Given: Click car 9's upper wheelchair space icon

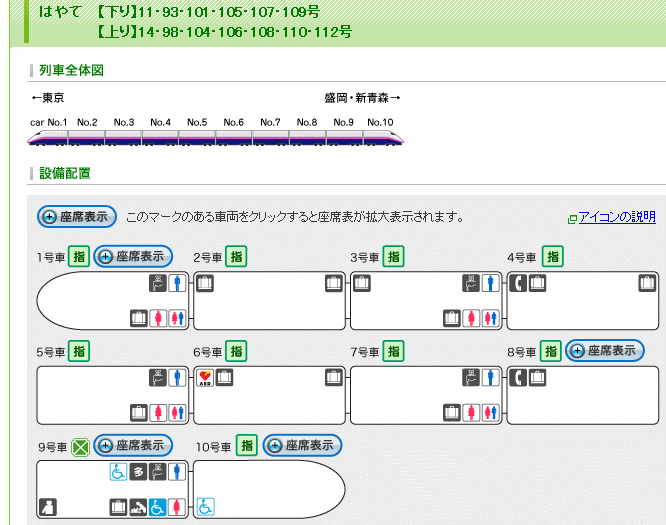Looking at the screenshot, I should pyautogui.click(x=119, y=472).
